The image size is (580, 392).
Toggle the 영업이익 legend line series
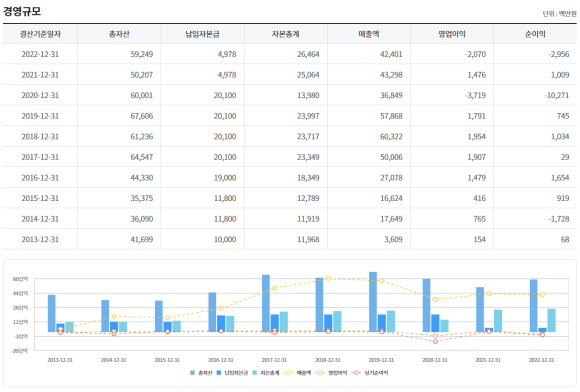[331, 373]
